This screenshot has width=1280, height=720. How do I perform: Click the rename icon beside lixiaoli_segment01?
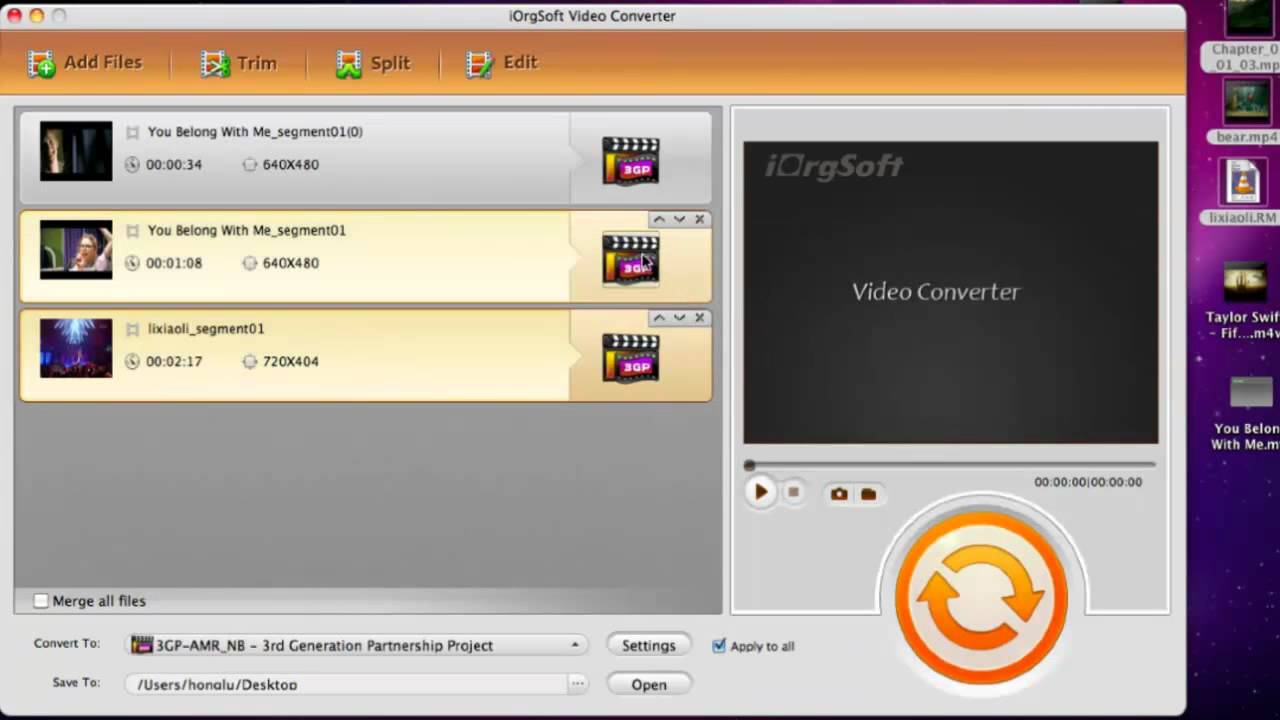(x=132, y=329)
